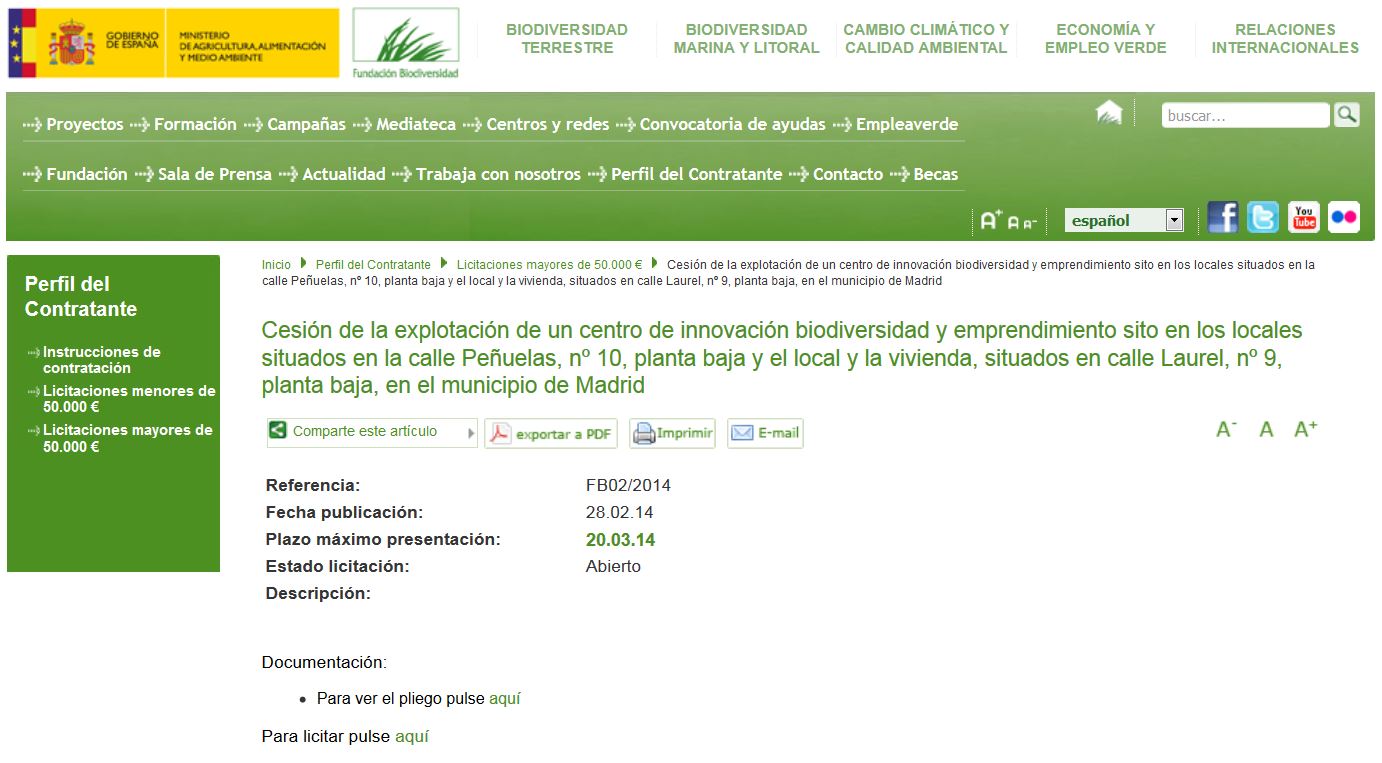Open the Facebook page icon
Viewport: 1382px width, 763px height.
pos(1222,217)
